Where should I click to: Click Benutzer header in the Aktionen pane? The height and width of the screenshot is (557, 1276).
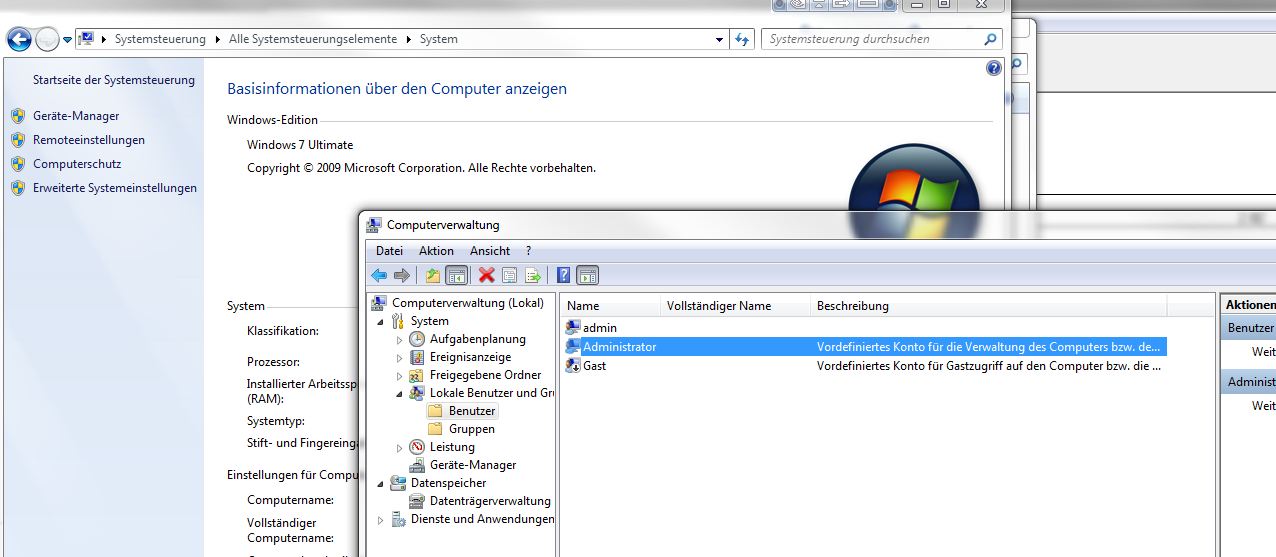tap(1250, 328)
